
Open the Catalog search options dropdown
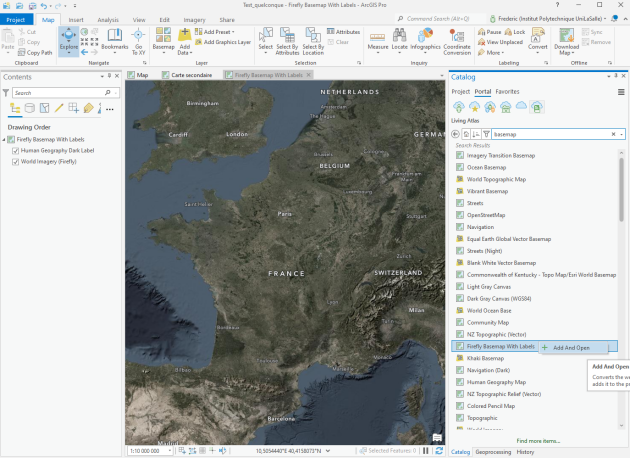pyautogui.click(x=622, y=134)
